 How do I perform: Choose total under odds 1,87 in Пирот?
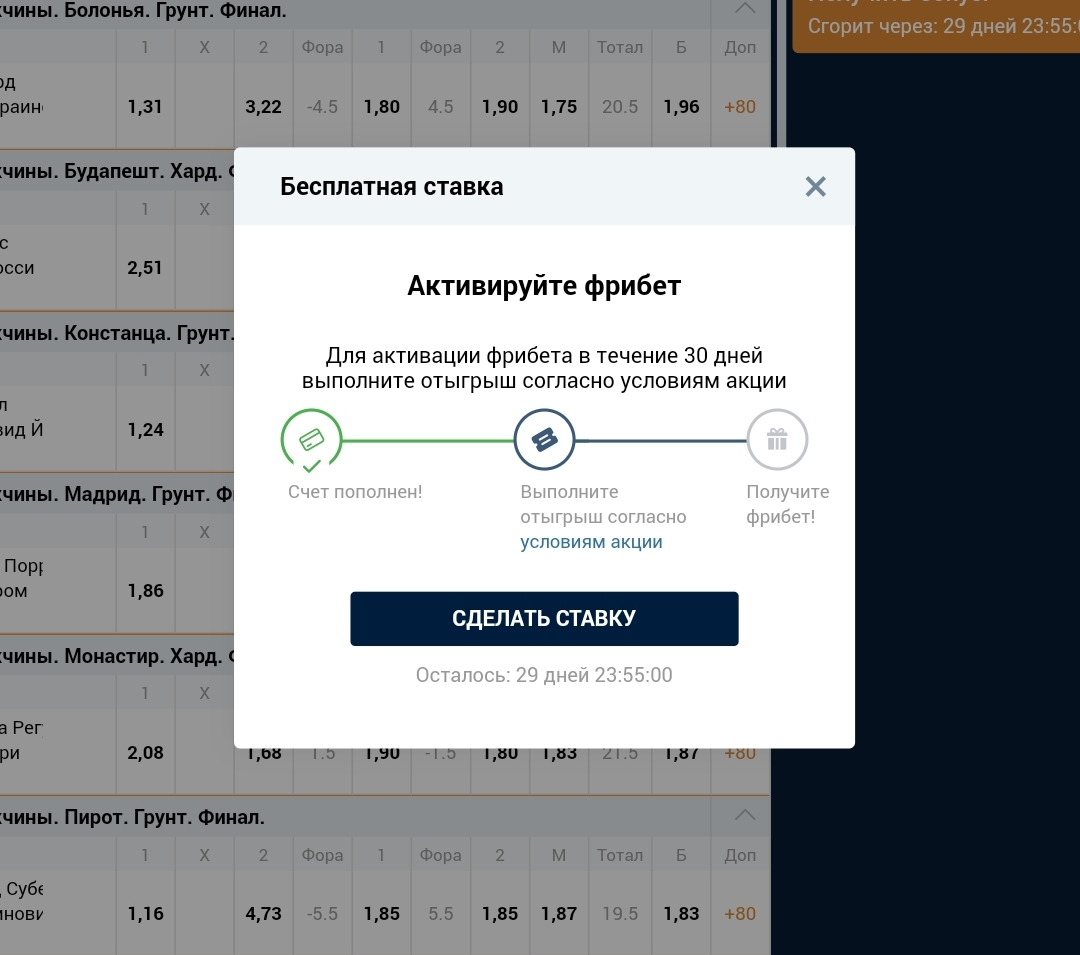pyautogui.click(x=559, y=913)
